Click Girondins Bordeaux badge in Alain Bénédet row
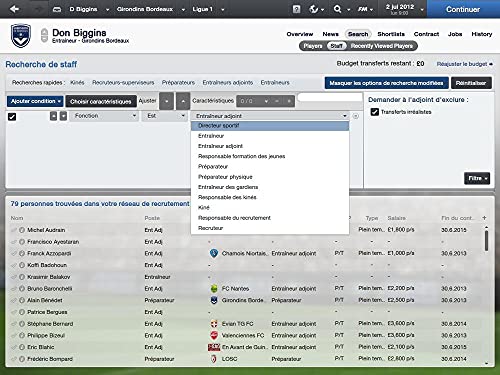The width and height of the screenshot is (500, 375). coord(214,300)
